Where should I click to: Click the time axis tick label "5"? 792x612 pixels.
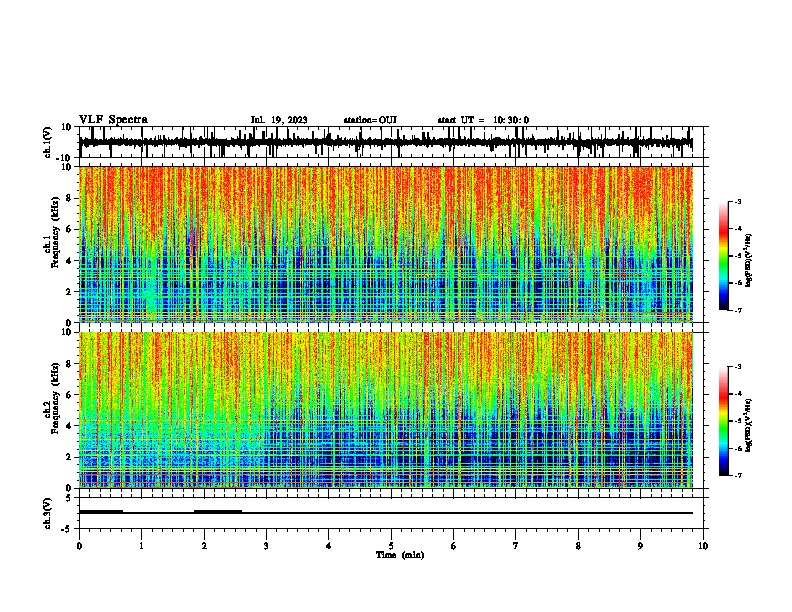point(391,546)
